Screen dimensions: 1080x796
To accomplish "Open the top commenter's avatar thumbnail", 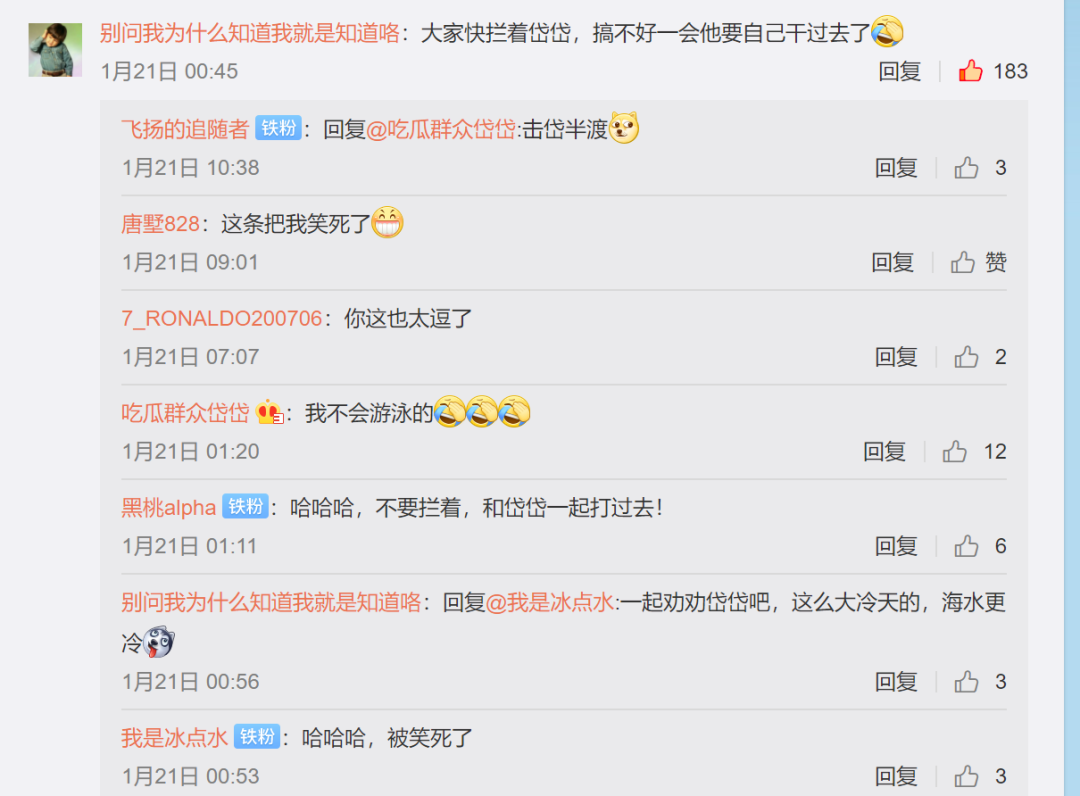I will pos(55,50).
